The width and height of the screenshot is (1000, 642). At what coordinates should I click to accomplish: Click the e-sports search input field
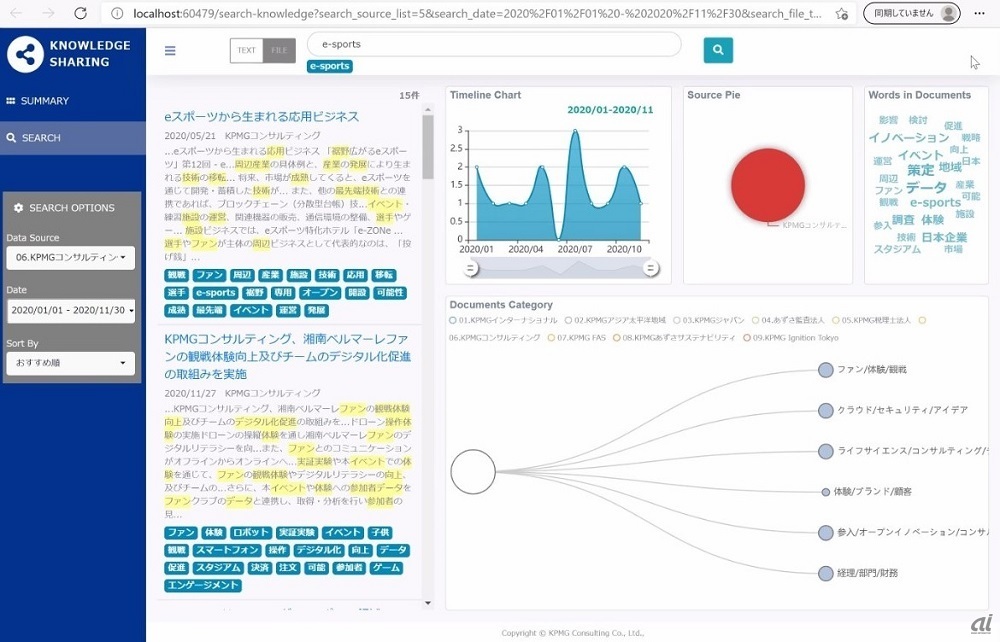[x=494, y=45]
